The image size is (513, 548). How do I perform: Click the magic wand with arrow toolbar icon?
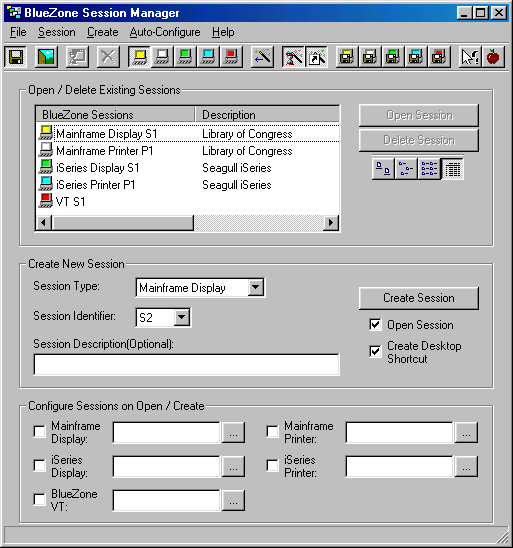click(x=262, y=57)
